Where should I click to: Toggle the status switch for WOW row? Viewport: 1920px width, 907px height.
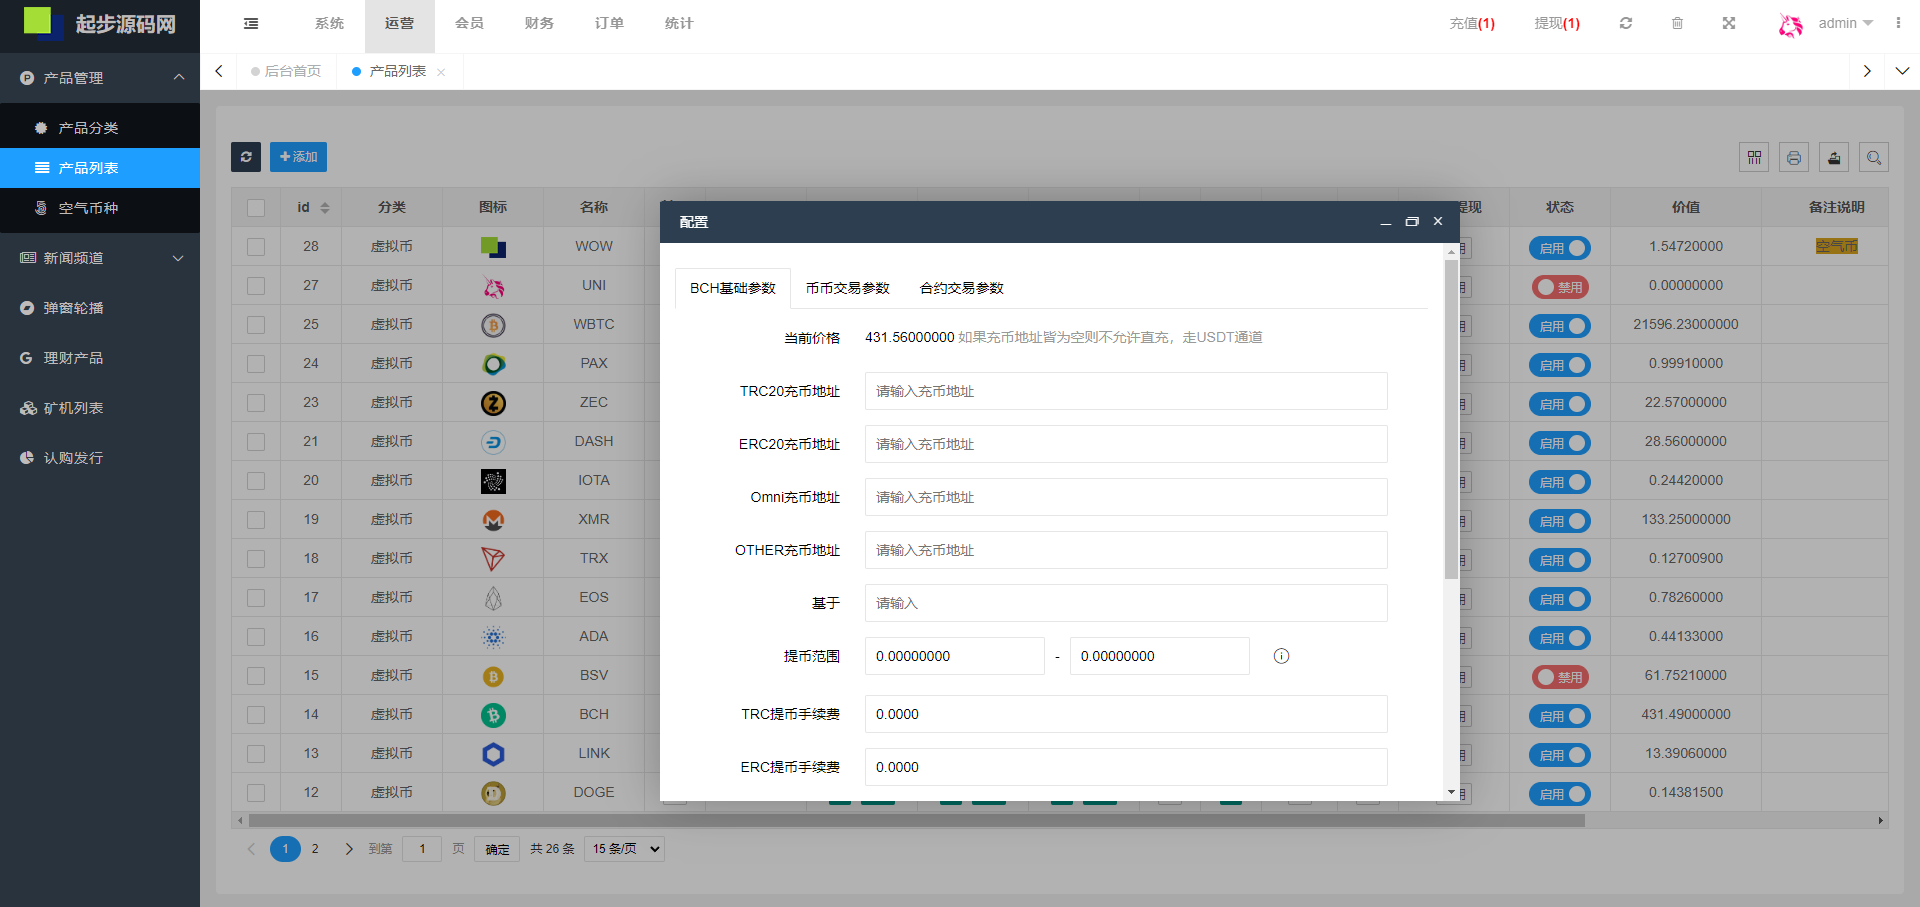click(1559, 248)
